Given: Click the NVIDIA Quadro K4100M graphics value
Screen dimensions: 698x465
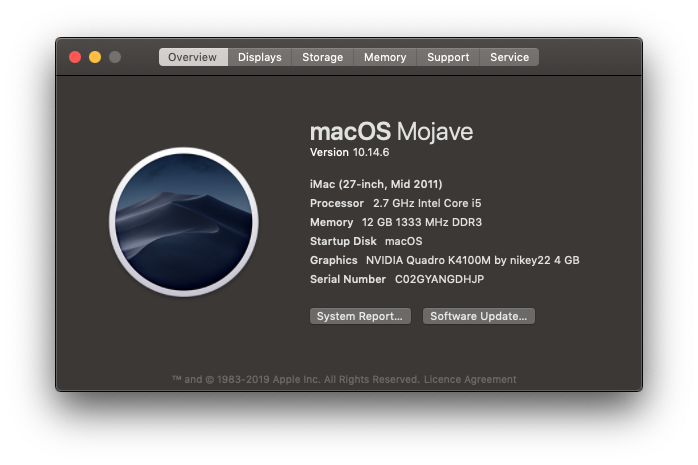Looking at the screenshot, I should tap(473, 260).
